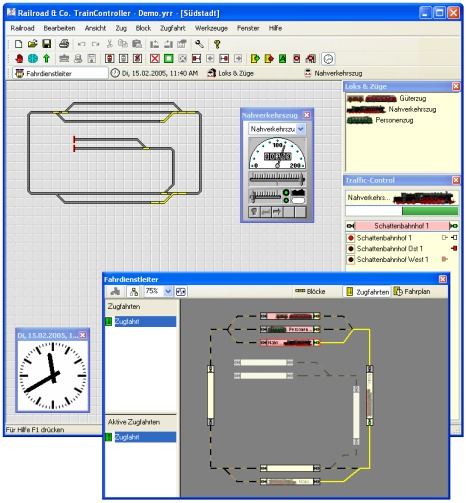Toggle the Schattenbahnhof West 1 indicator
This screenshot has height=503, width=466.
coord(351,259)
